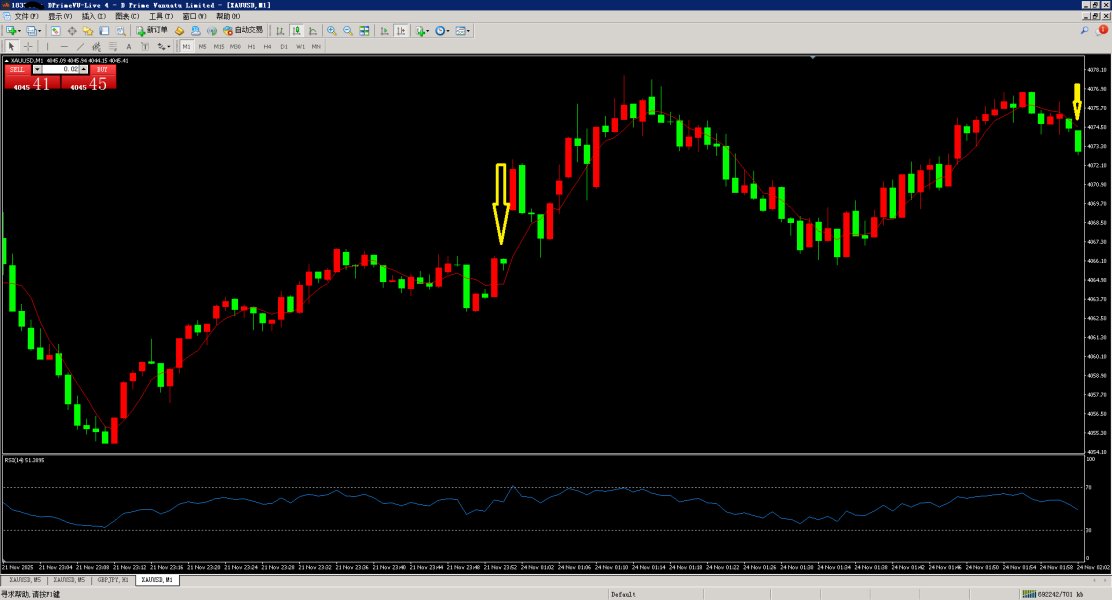The image size is (1112, 600).
Task: Switch chart to candlestick display
Action: (297, 31)
